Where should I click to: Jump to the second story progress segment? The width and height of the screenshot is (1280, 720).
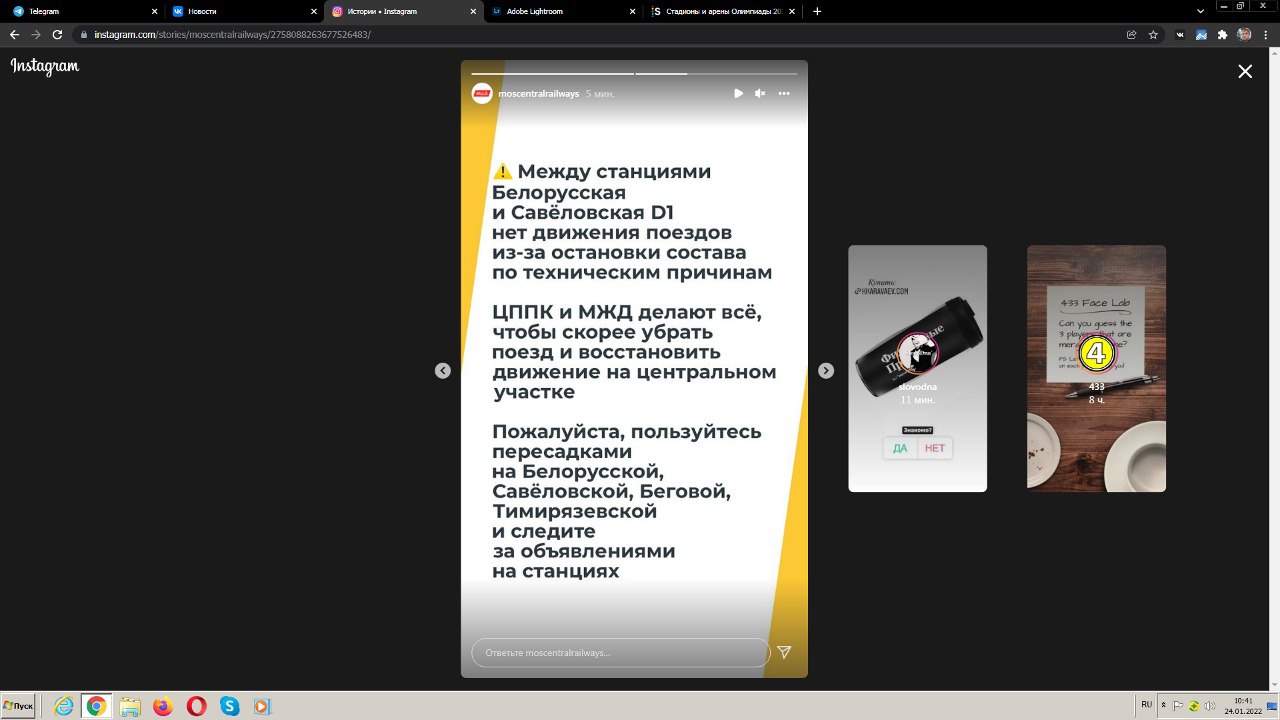click(717, 74)
